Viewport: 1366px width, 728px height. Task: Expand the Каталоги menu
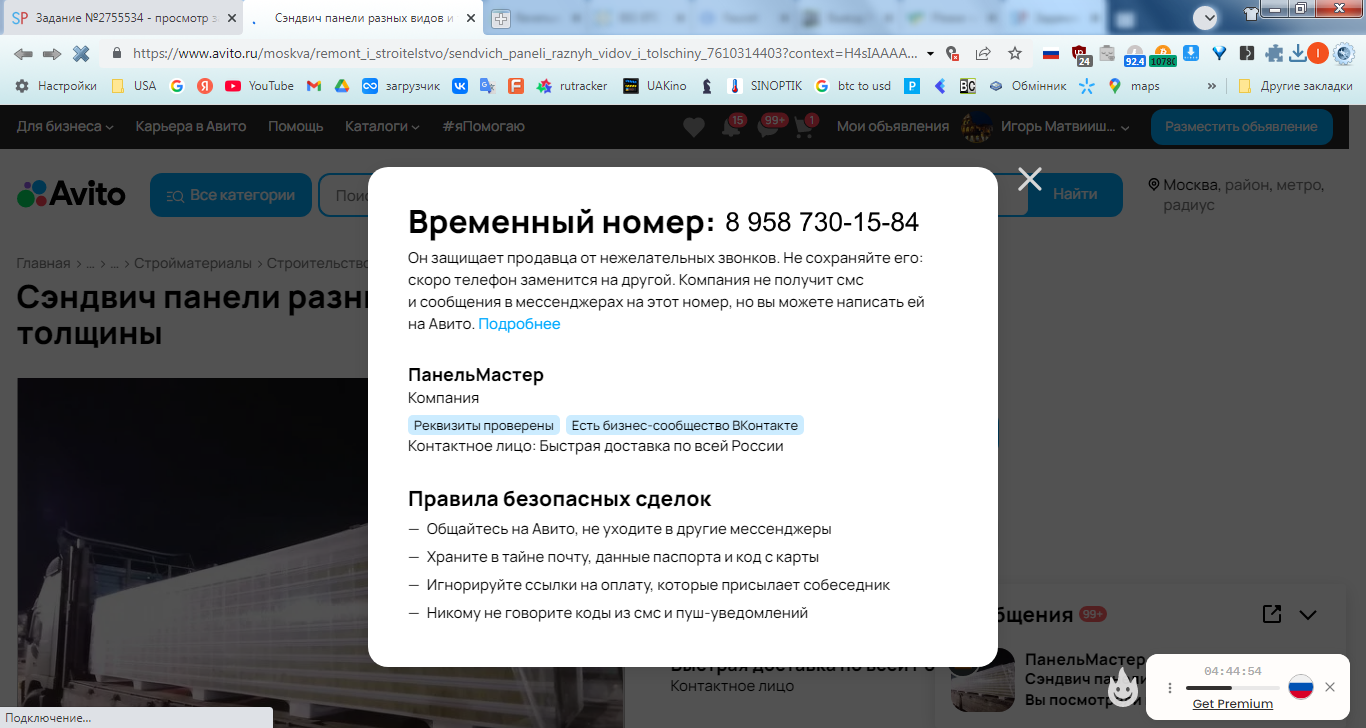(383, 127)
